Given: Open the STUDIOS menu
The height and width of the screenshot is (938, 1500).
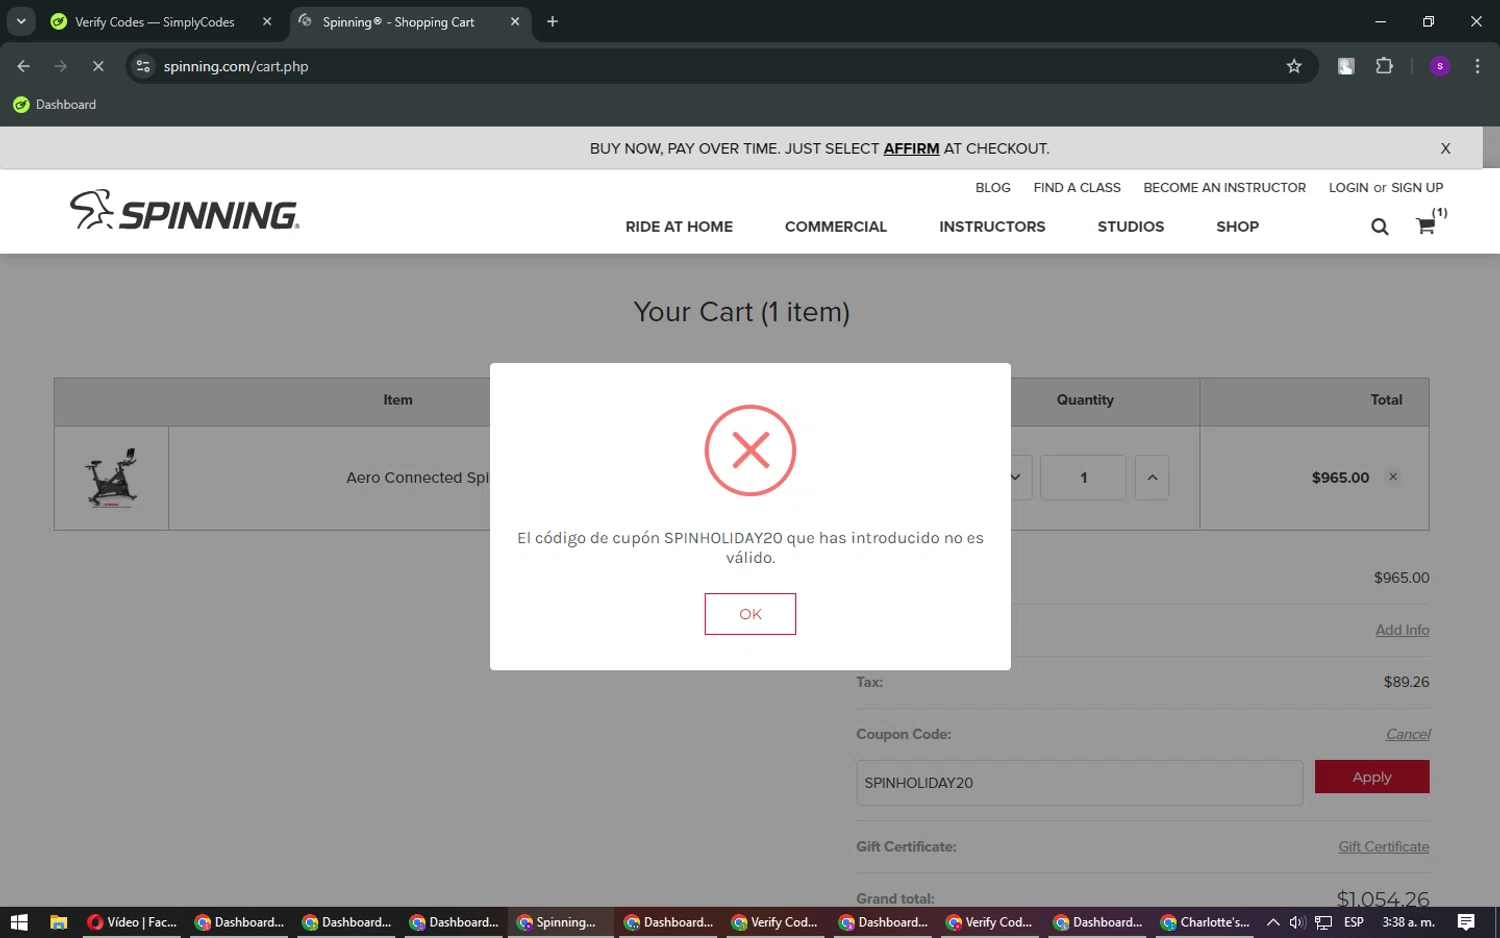Looking at the screenshot, I should tap(1131, 227).
